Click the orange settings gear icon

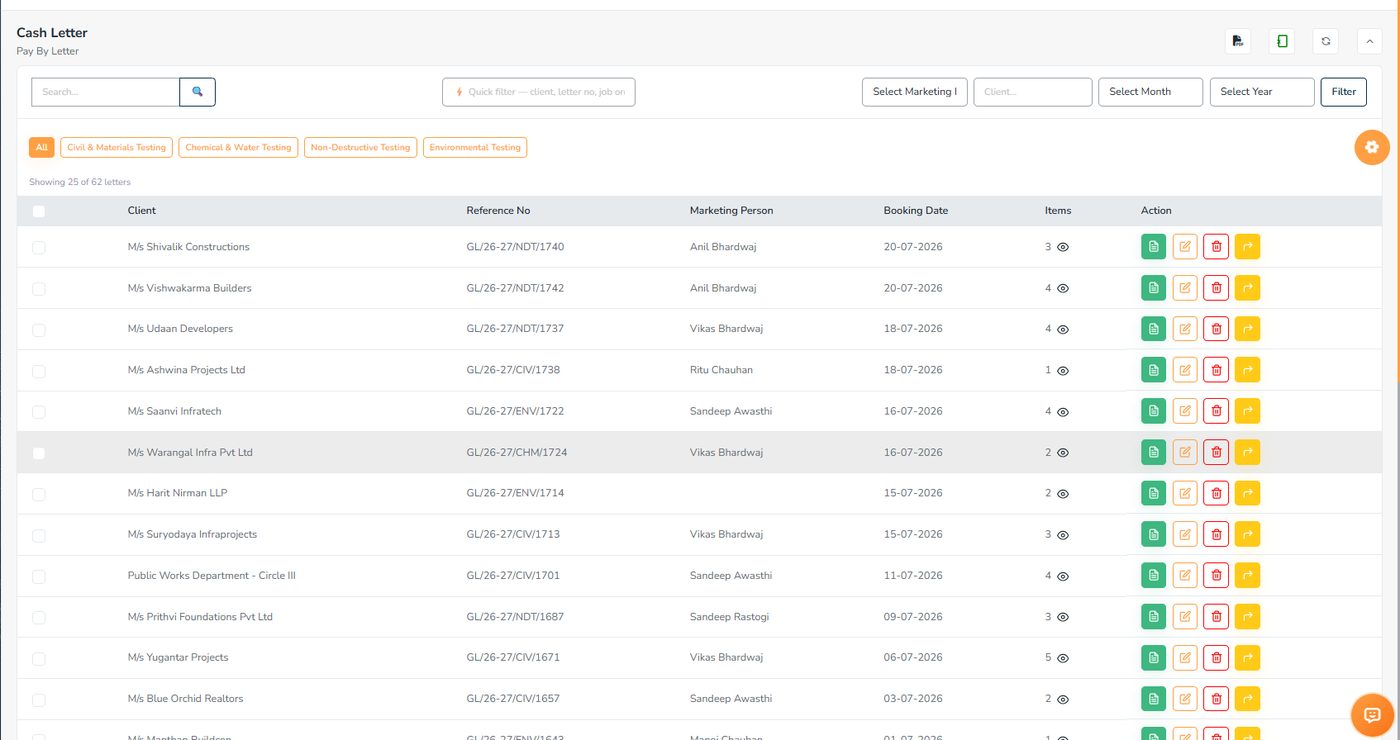pyautogui.click(x=1372, y=147)
